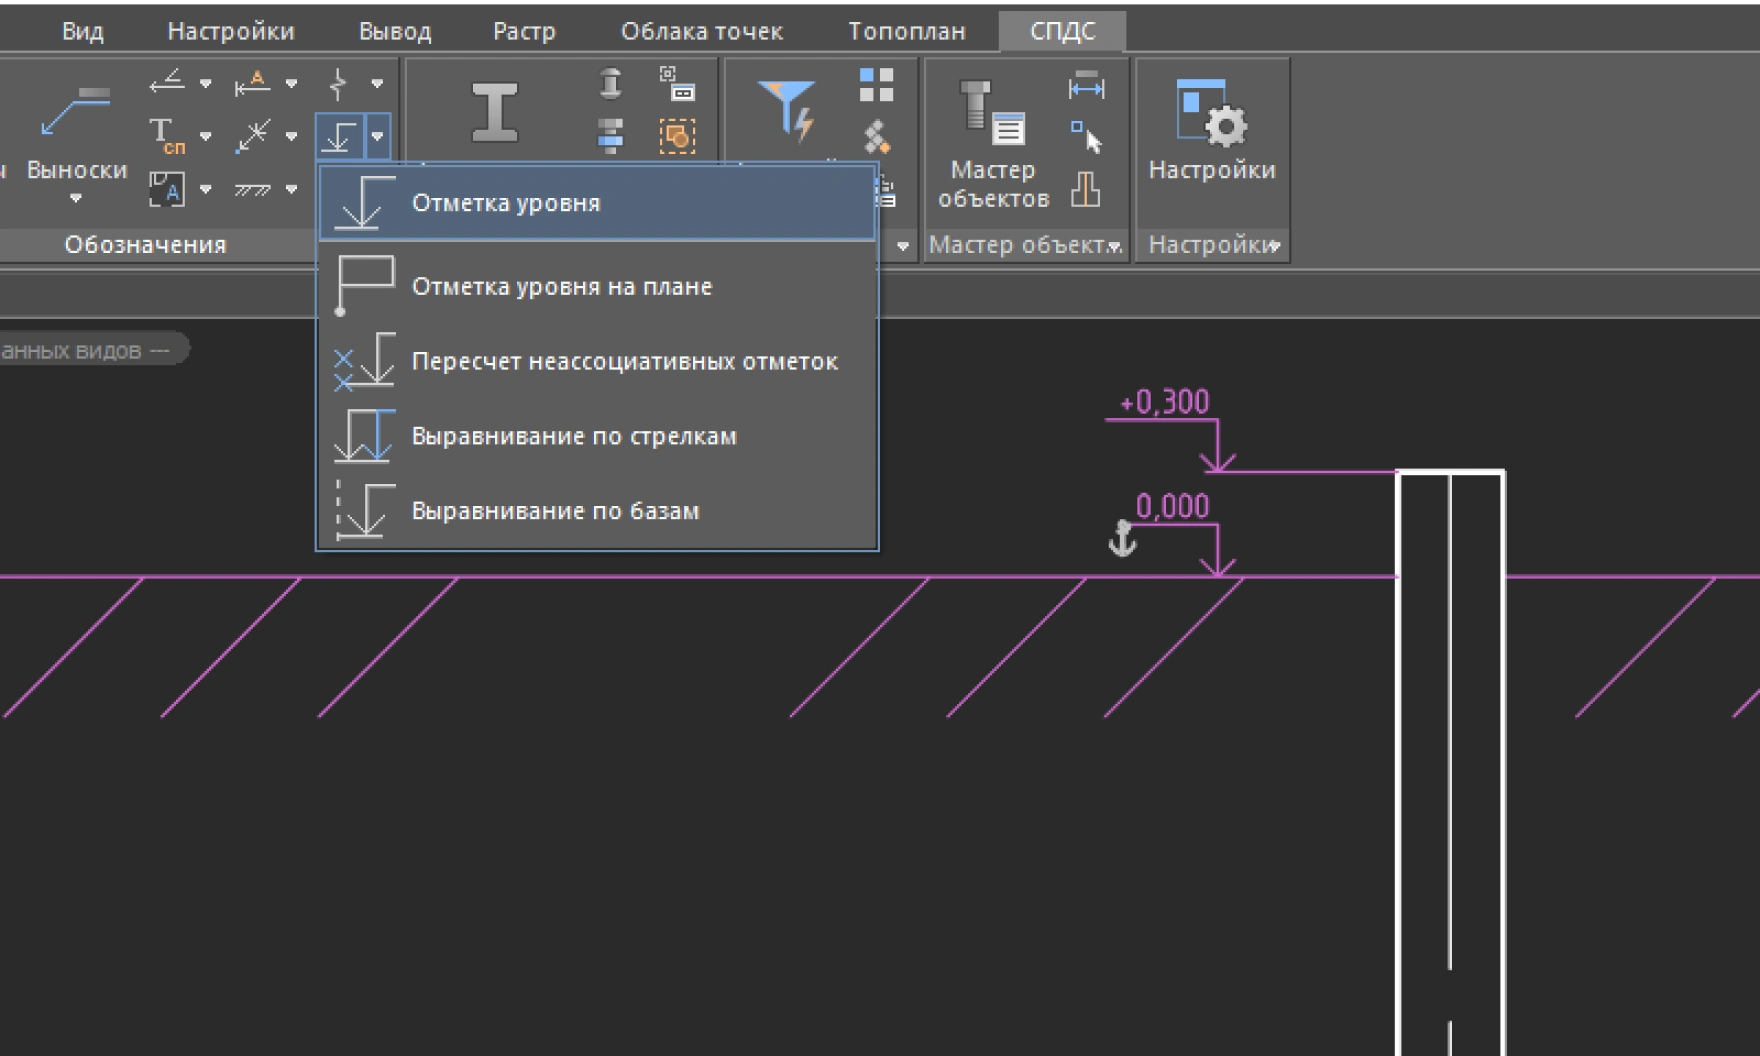Select Выравнивание по стрелкам menu entry
The height and width of the screenshot is (1056, 1760).
(575, 435)
